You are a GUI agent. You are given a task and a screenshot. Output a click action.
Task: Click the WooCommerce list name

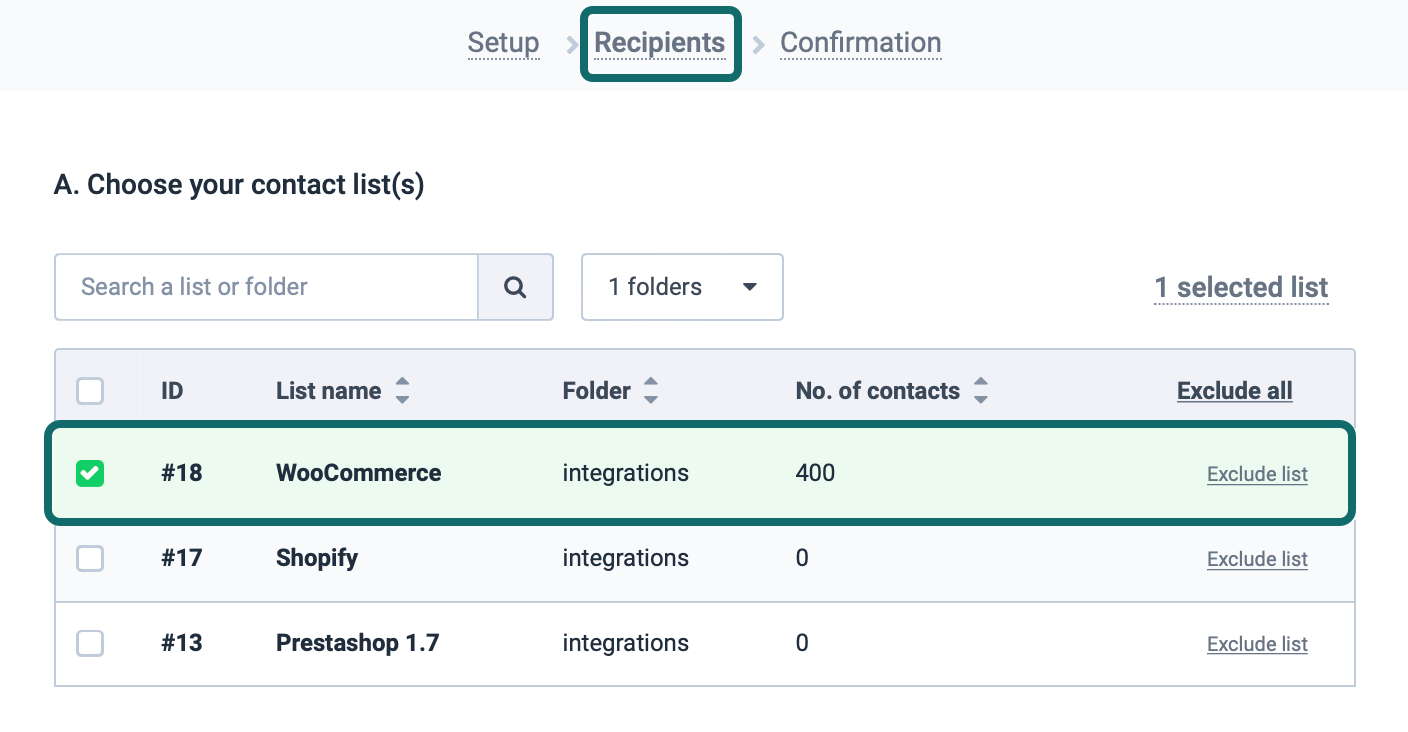[x=359, y=473]
